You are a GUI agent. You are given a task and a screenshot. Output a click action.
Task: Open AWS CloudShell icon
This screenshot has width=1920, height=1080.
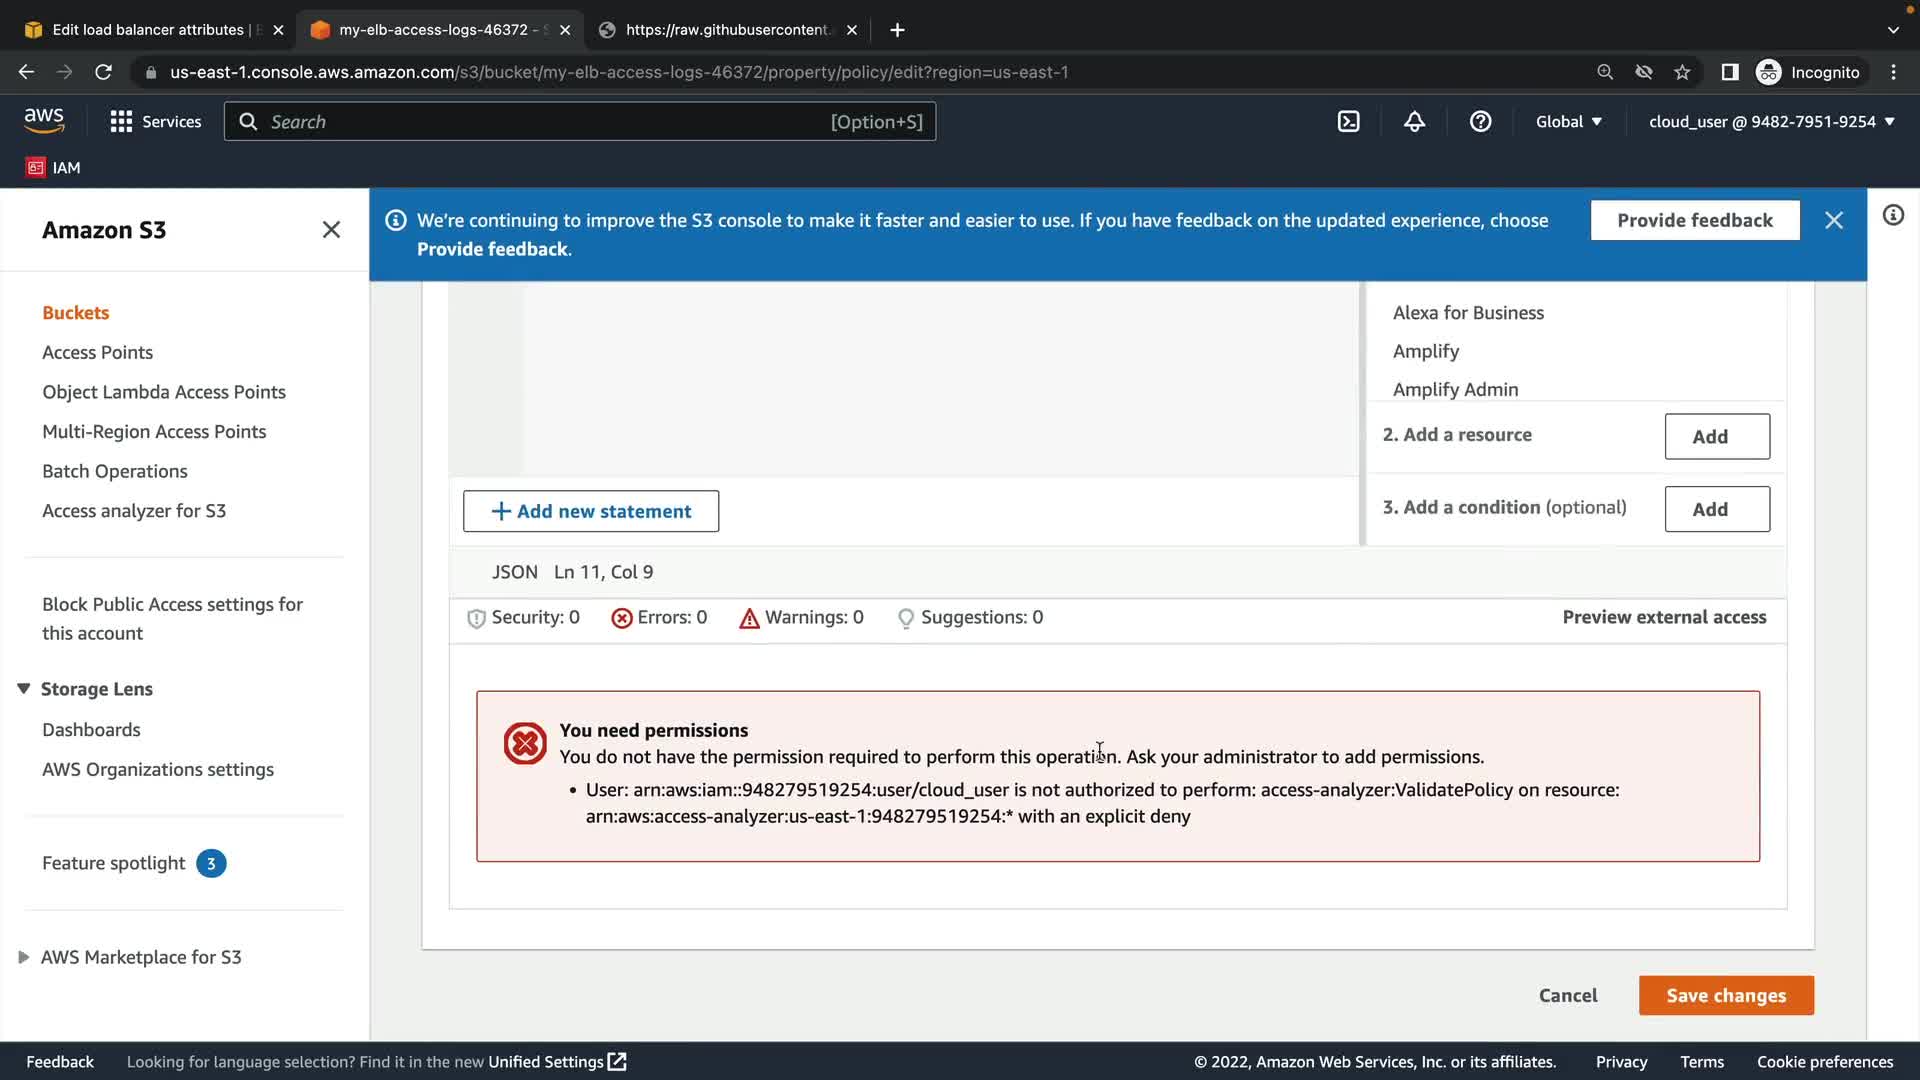coord(1348,122)
